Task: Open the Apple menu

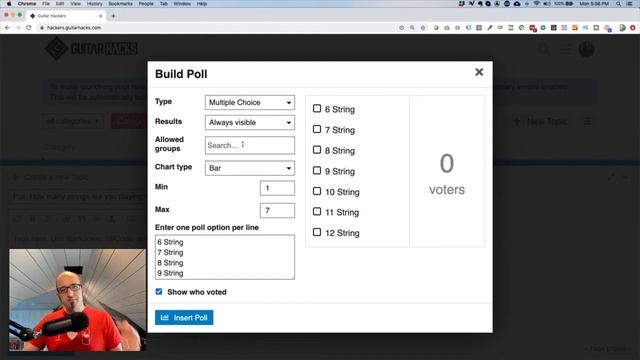Action: coord(9,4)
